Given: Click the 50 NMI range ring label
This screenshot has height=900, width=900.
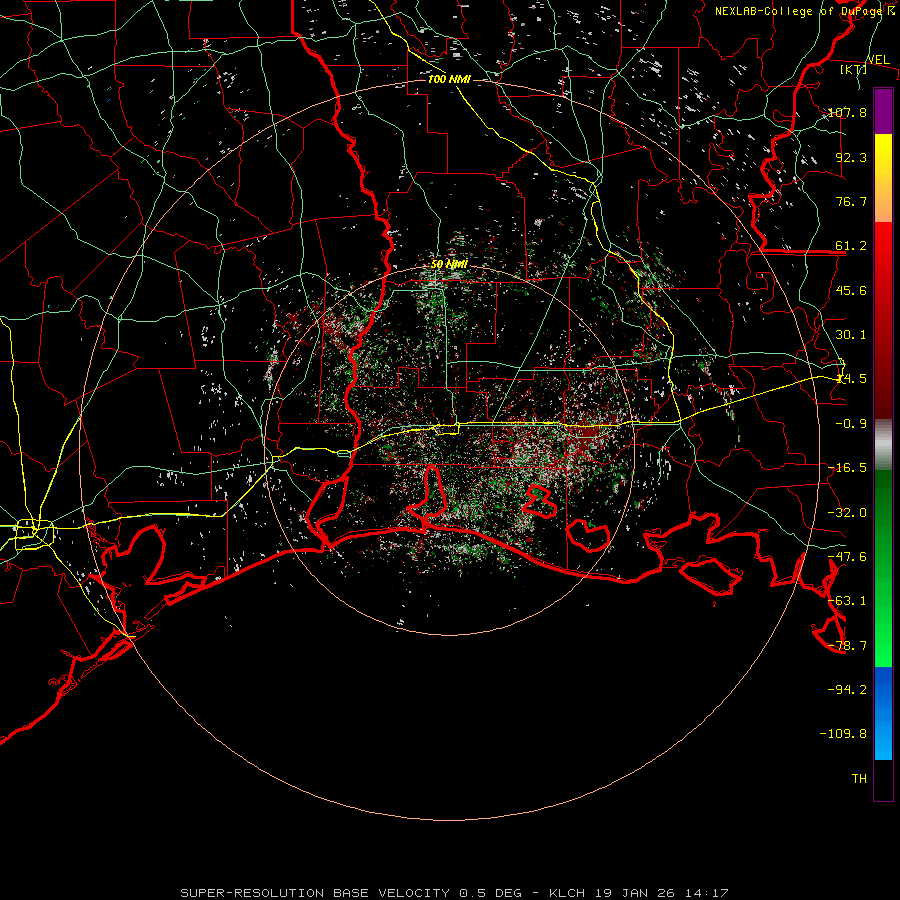Looking at the screenshot, I should [x=449, y=265].
